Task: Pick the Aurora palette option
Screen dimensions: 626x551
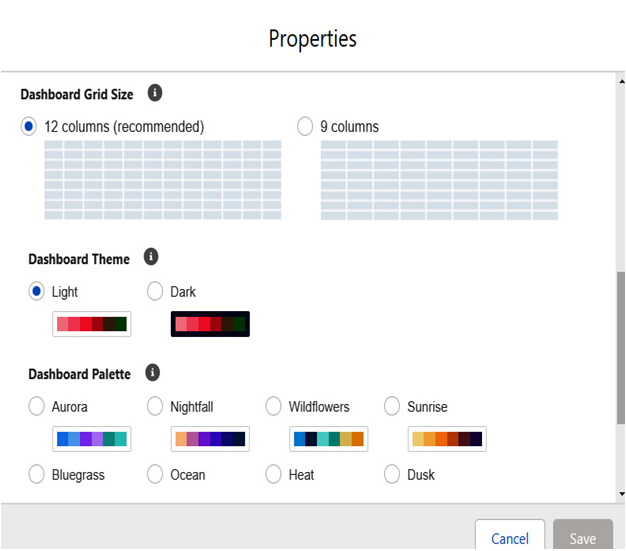Action: tap(36, 406)
